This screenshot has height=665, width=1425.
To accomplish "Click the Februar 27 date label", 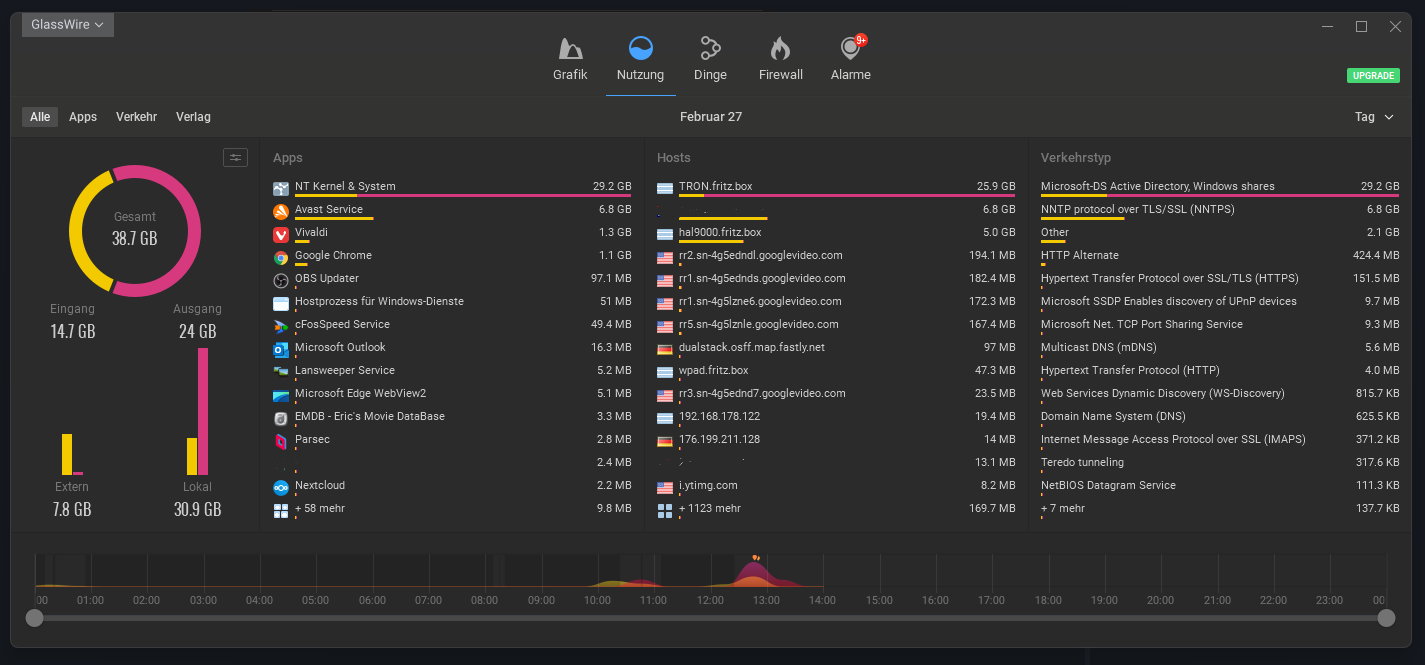I will click(711, 117).
